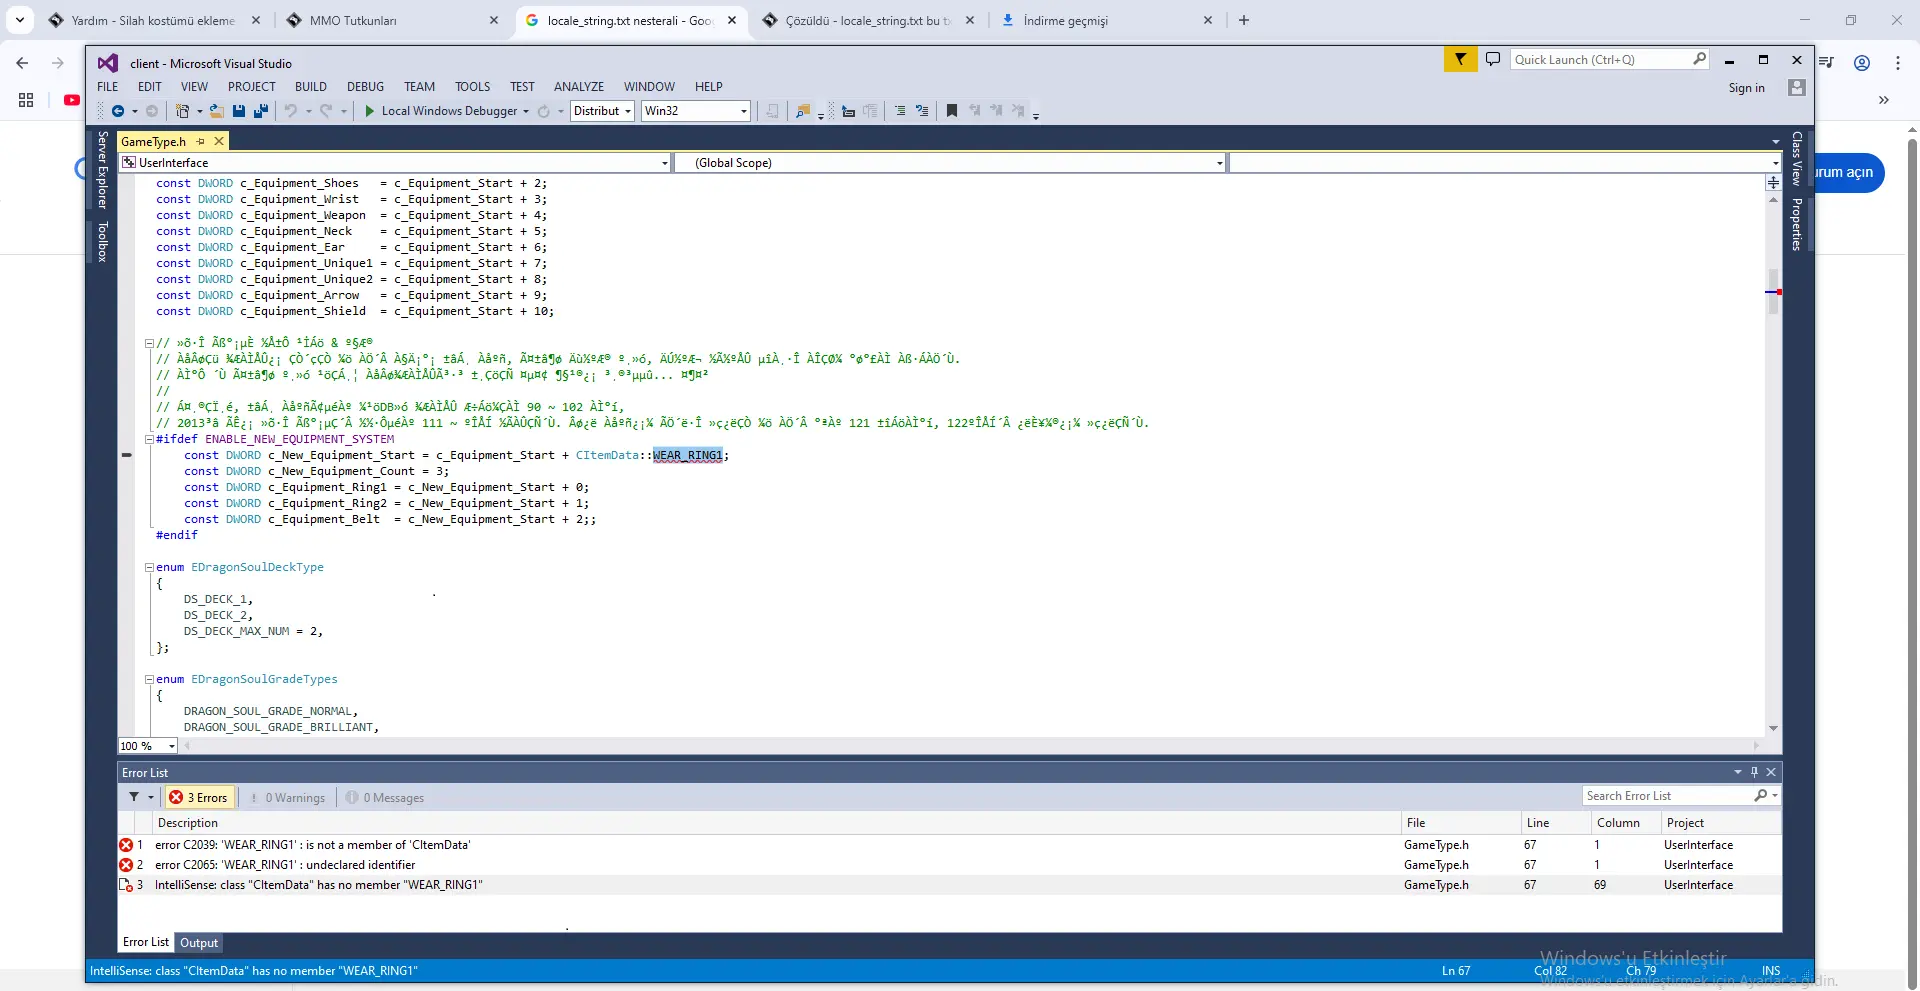Image resolution: width=1920 pixels, height=991 pixels.
Task: Click the Sign in link
Action: pos(1747,88)
